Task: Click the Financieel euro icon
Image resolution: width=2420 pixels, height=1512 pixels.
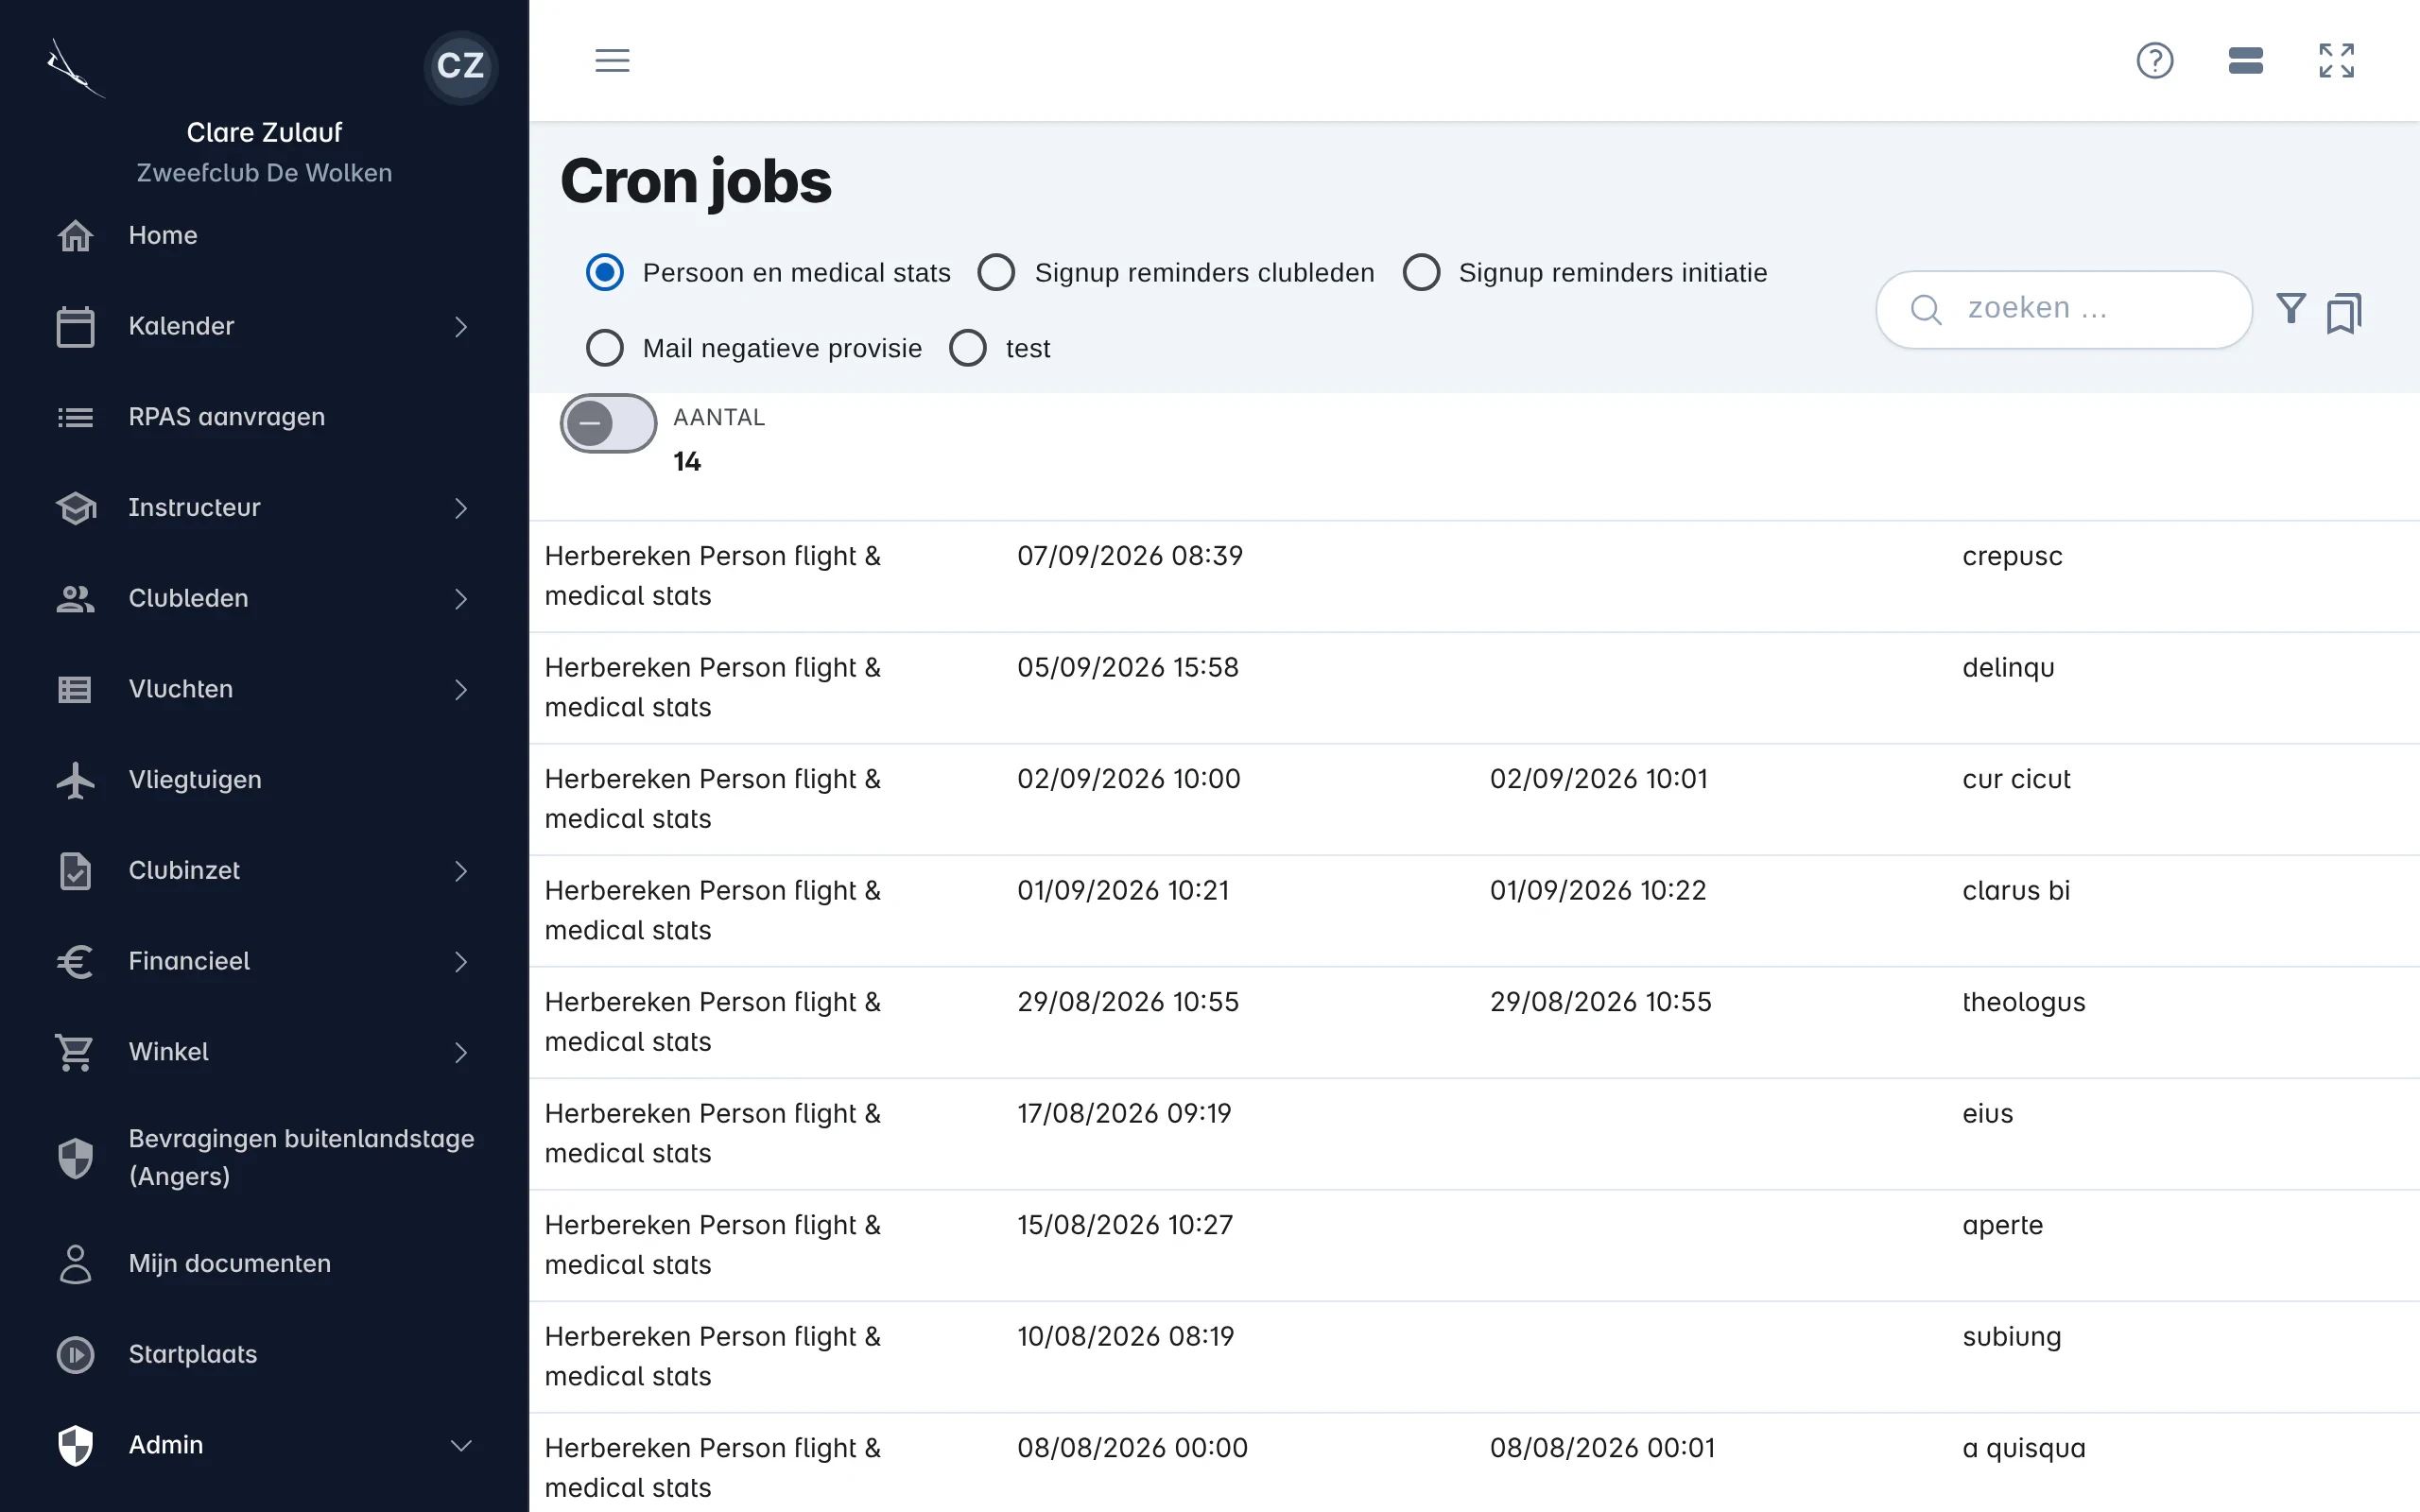Action: pyautogui.click(x=75, y=962)
